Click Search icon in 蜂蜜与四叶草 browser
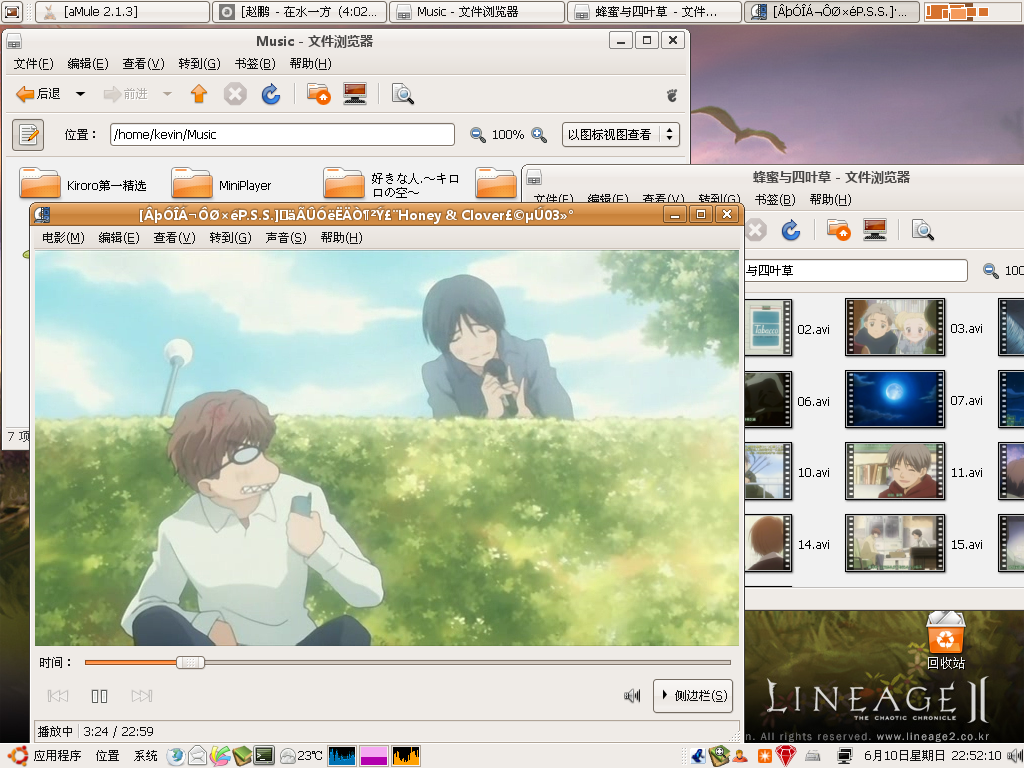 pos(922,230)
